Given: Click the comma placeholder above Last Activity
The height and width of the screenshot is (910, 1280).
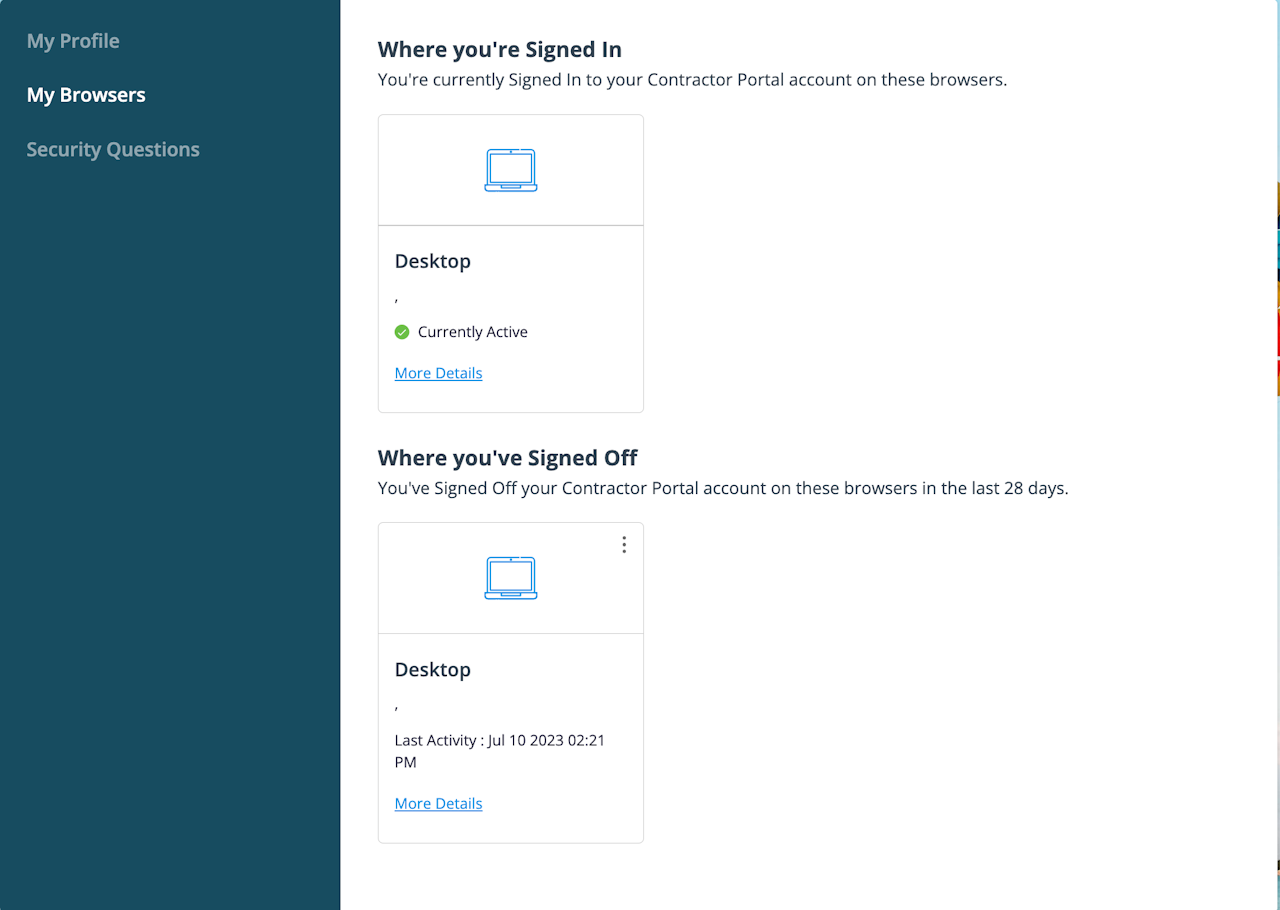Looking at the screenshot, I should (397, 707).
